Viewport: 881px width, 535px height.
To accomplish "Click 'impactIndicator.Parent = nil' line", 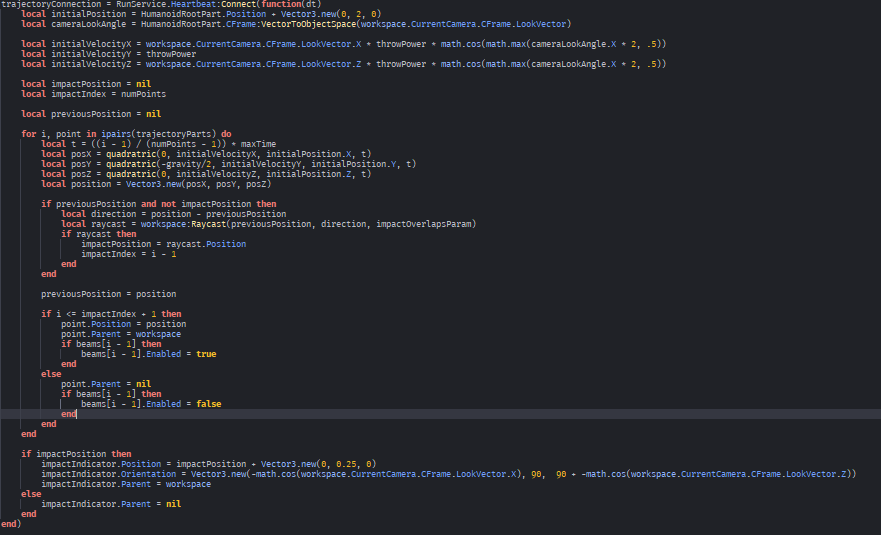I will click(x=111, y=504).
